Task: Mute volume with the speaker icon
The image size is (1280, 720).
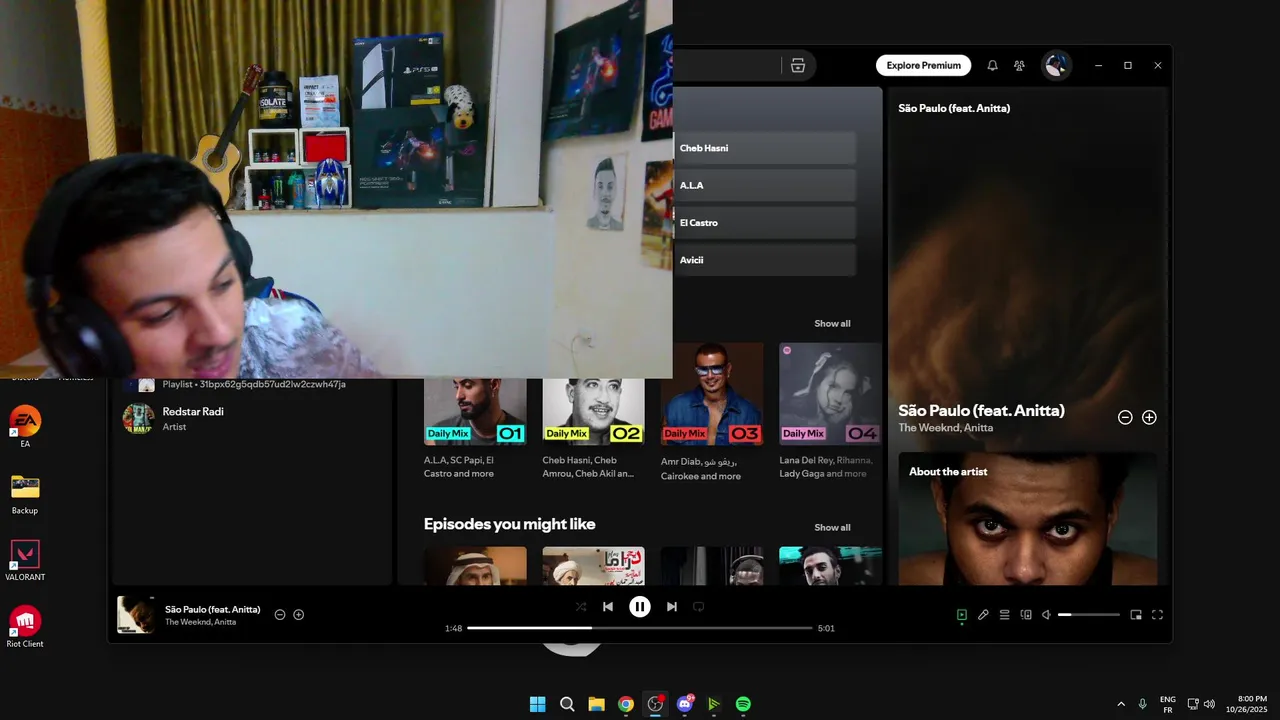Action: 1046,615
